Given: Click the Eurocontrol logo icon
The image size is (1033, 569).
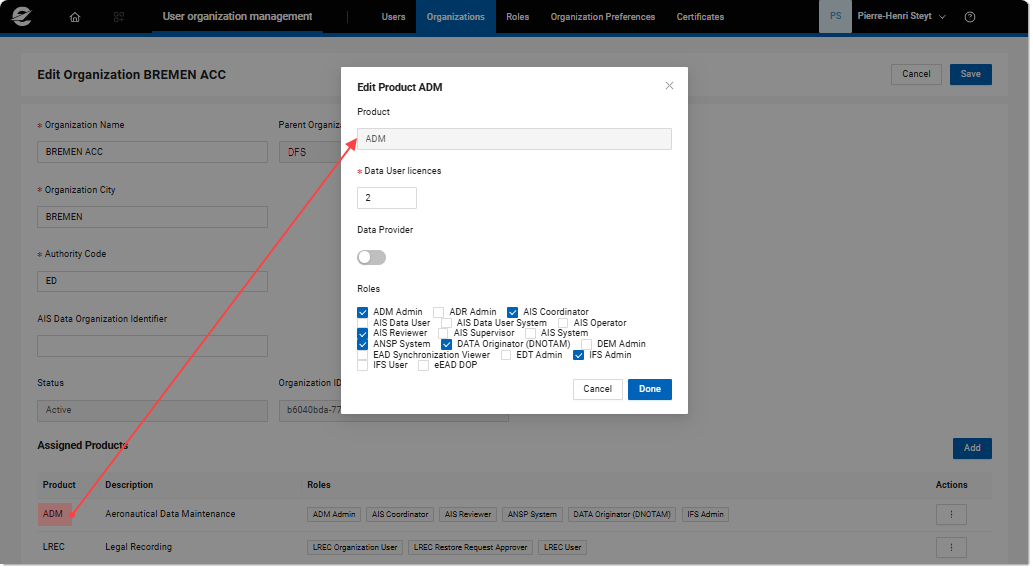Looking at the screenshot, I should [22, 17].
